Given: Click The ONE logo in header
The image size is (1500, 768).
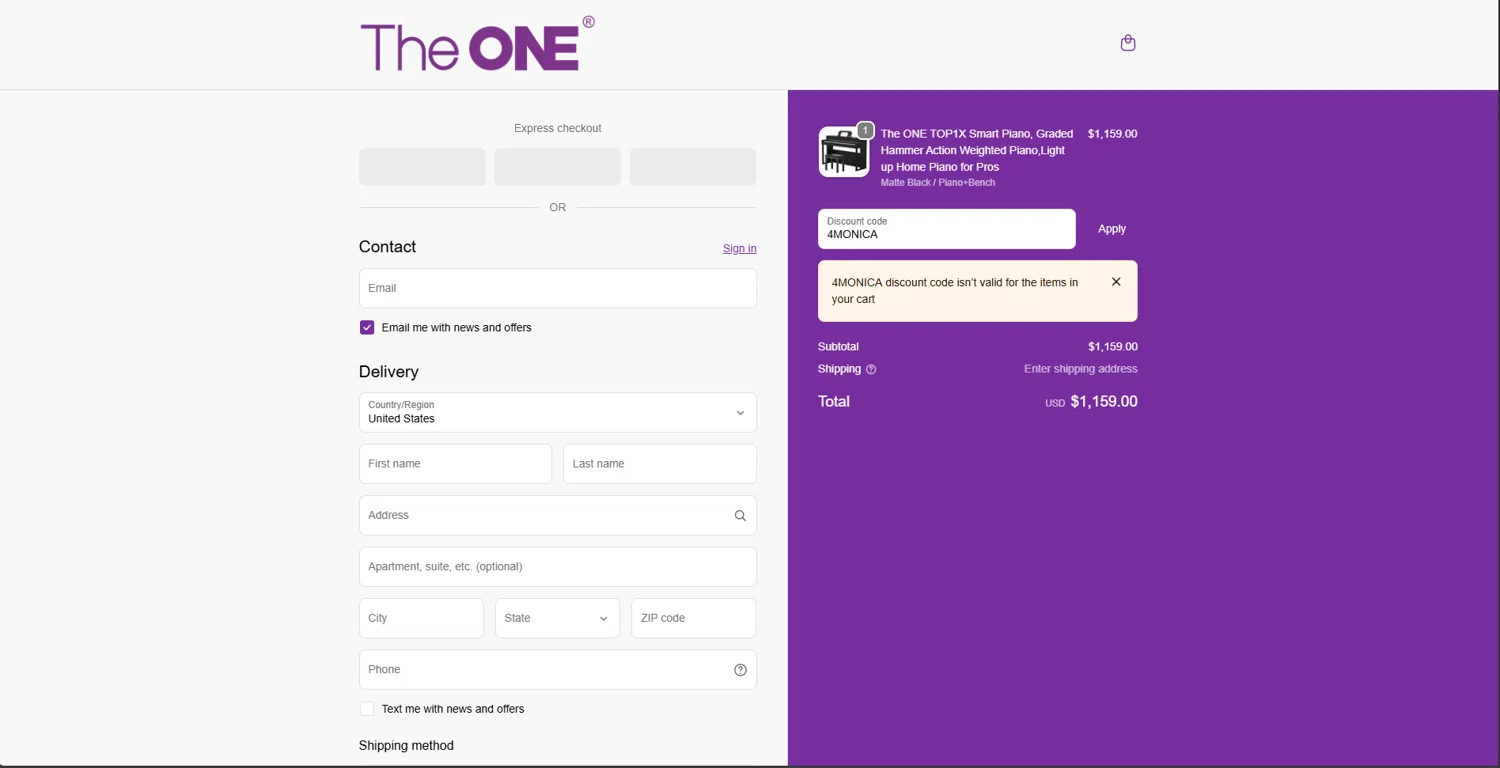Looking at the screenshot, I should 477,45.
